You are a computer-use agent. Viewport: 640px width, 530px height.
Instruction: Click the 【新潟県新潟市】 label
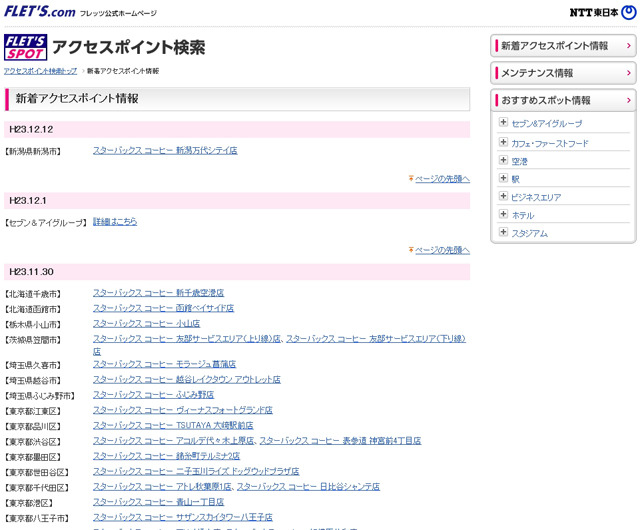coord(33,151)
